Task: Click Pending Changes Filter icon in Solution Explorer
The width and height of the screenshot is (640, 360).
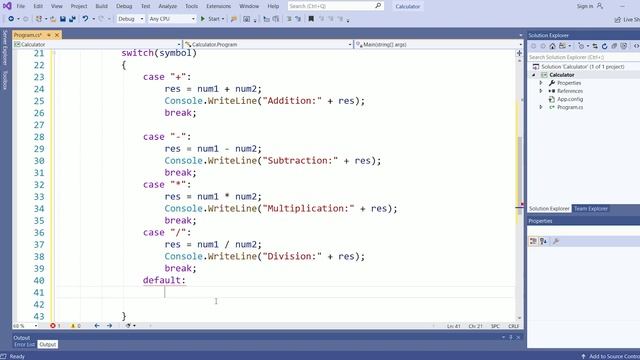Action: tap(581, 46)
